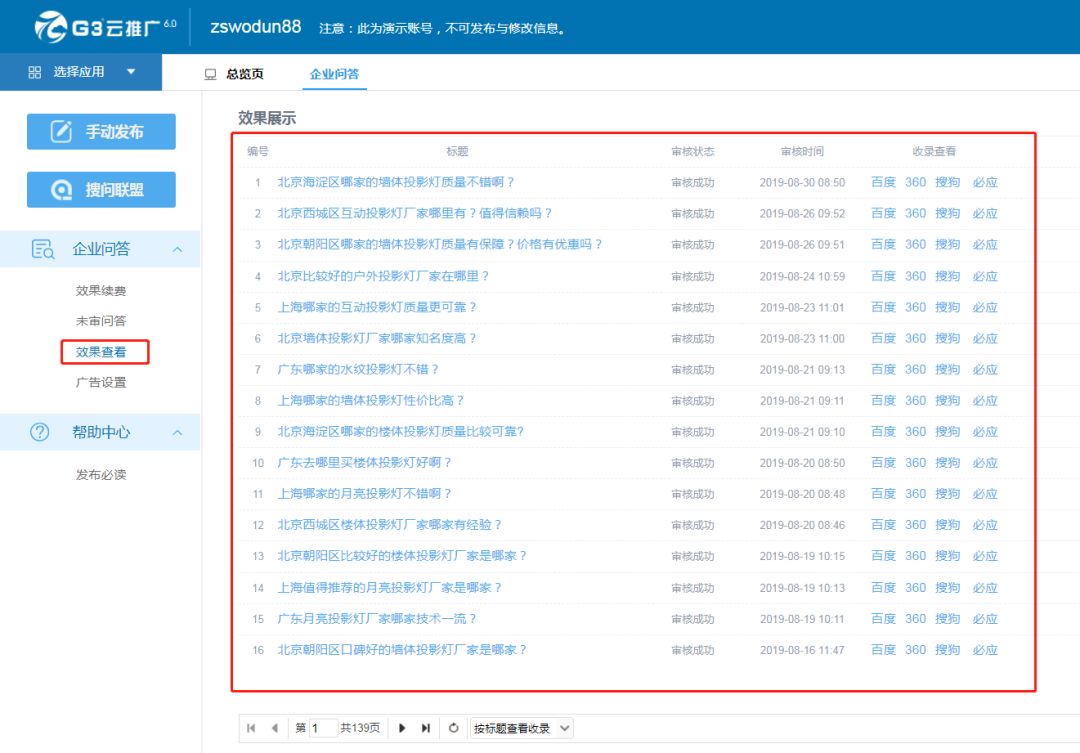Click the first page pagination icon
This screenshot has width=1080, height=753.
coord(251,728)
